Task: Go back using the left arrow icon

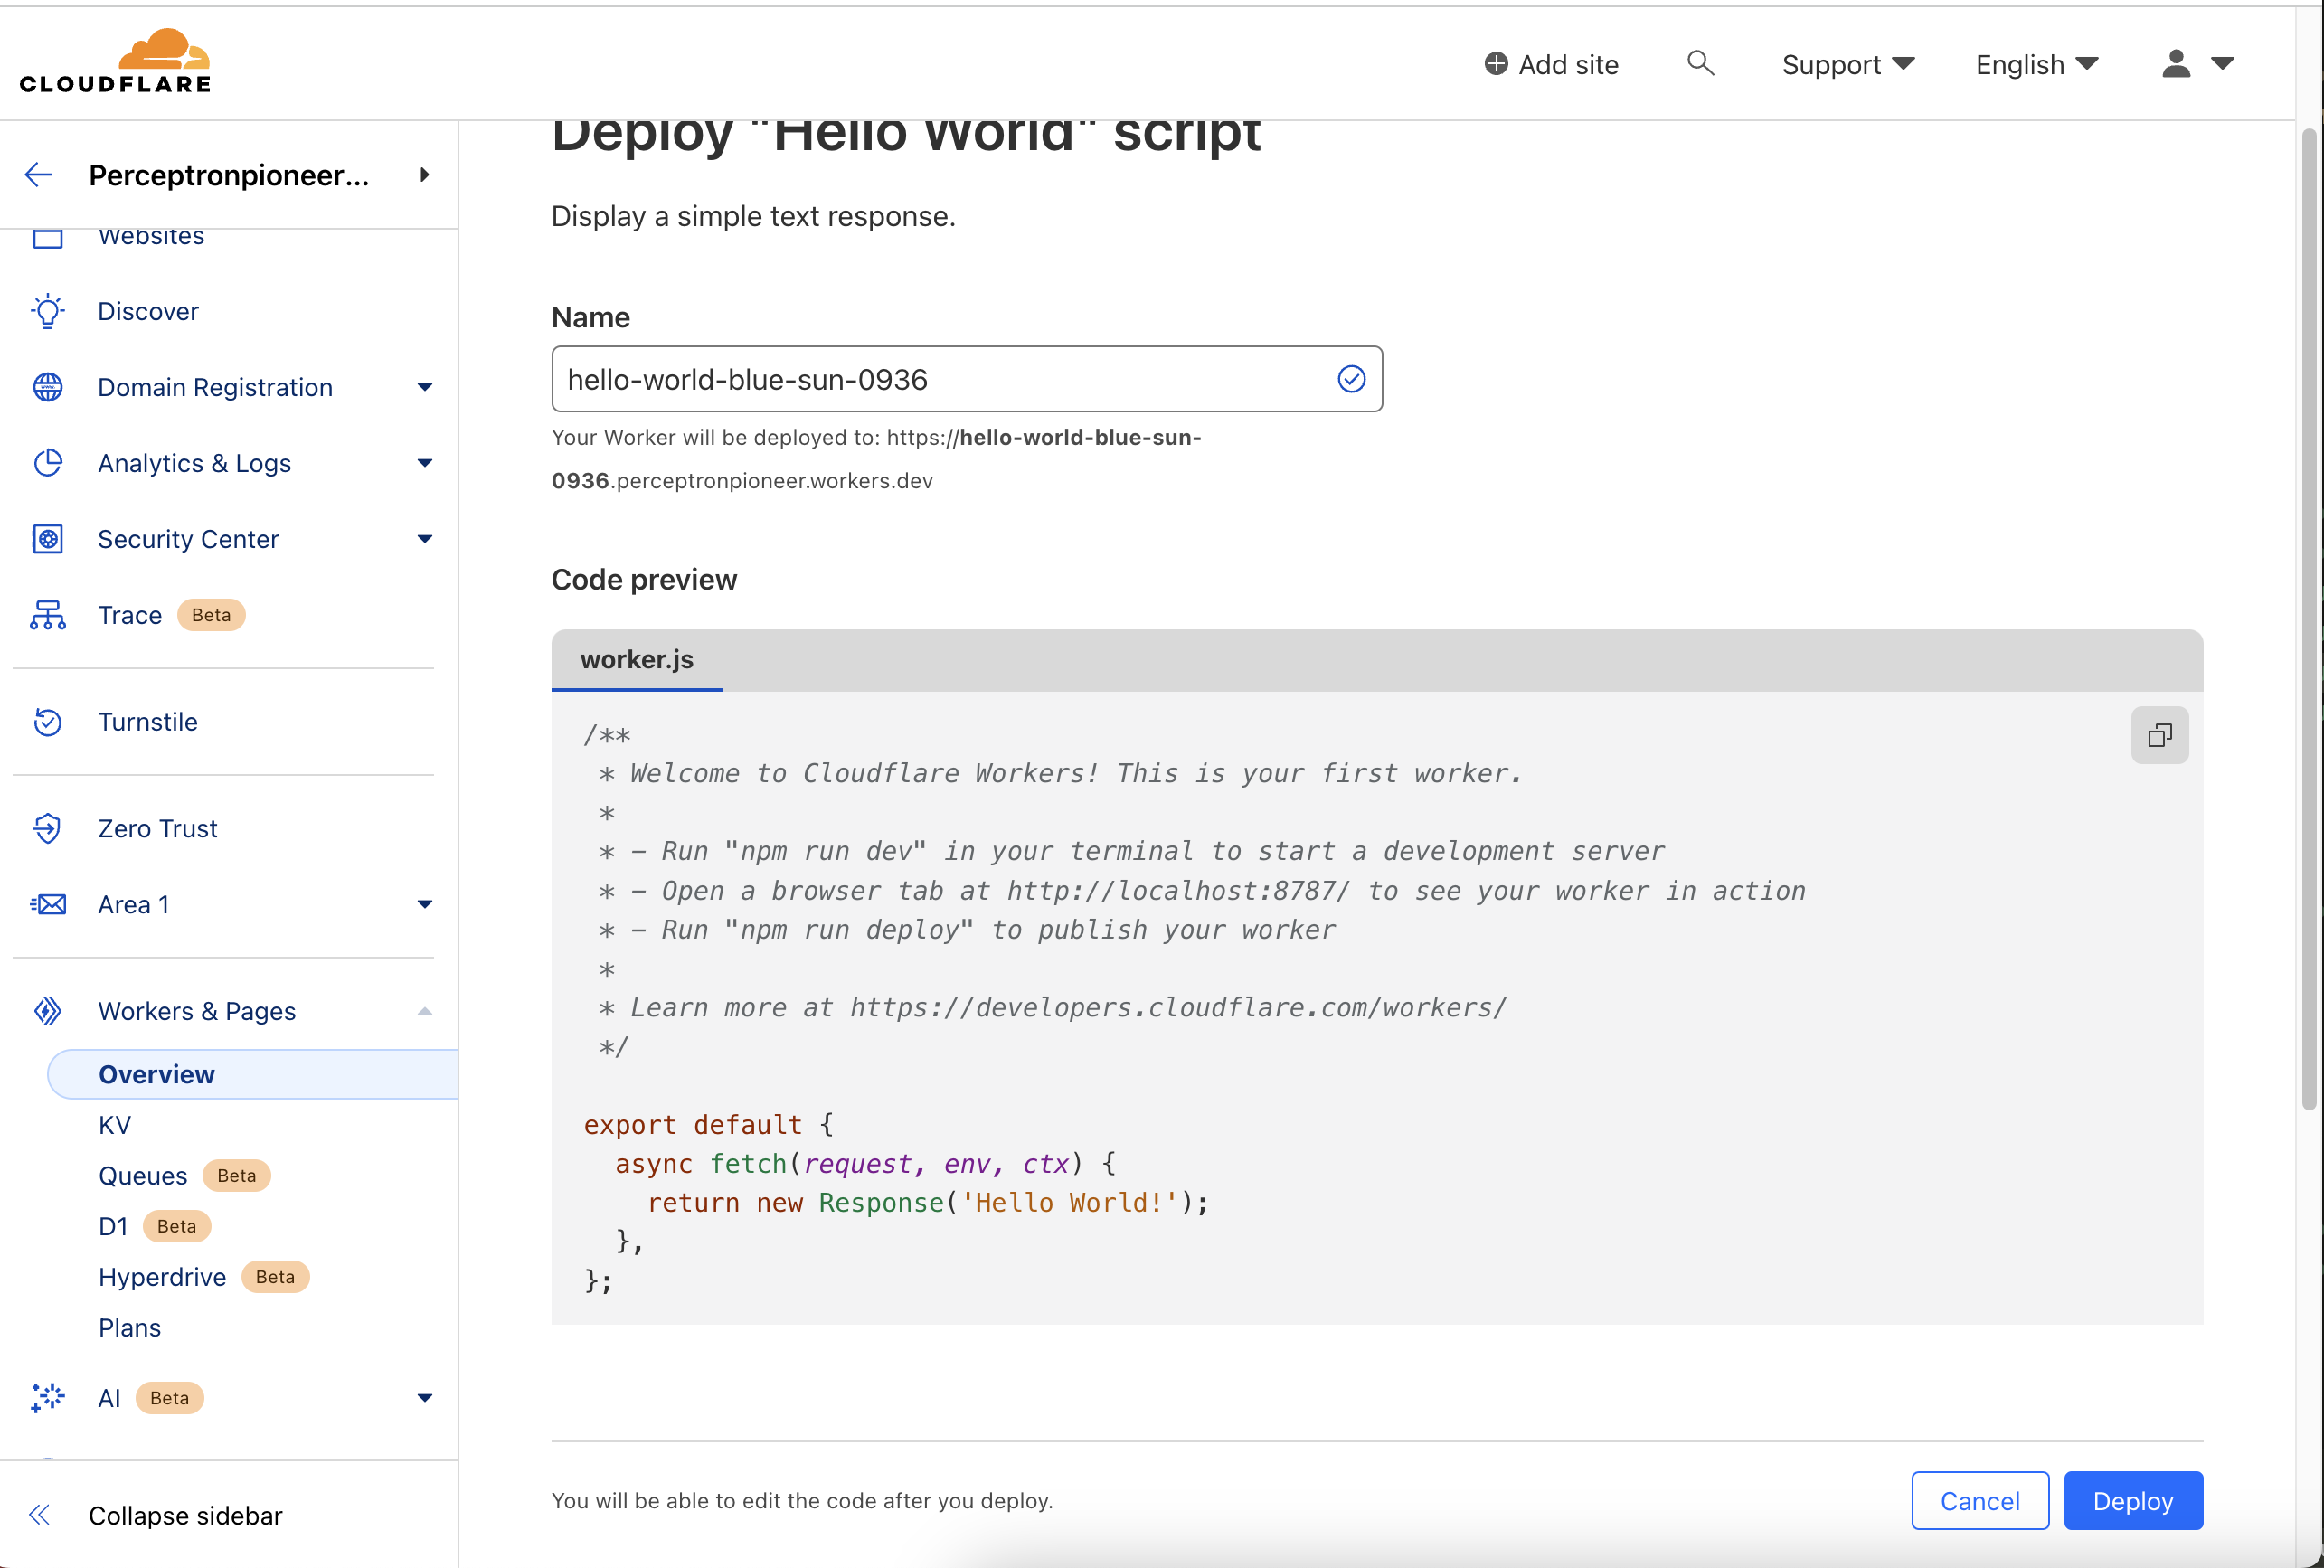Action: tap(38, 175)
